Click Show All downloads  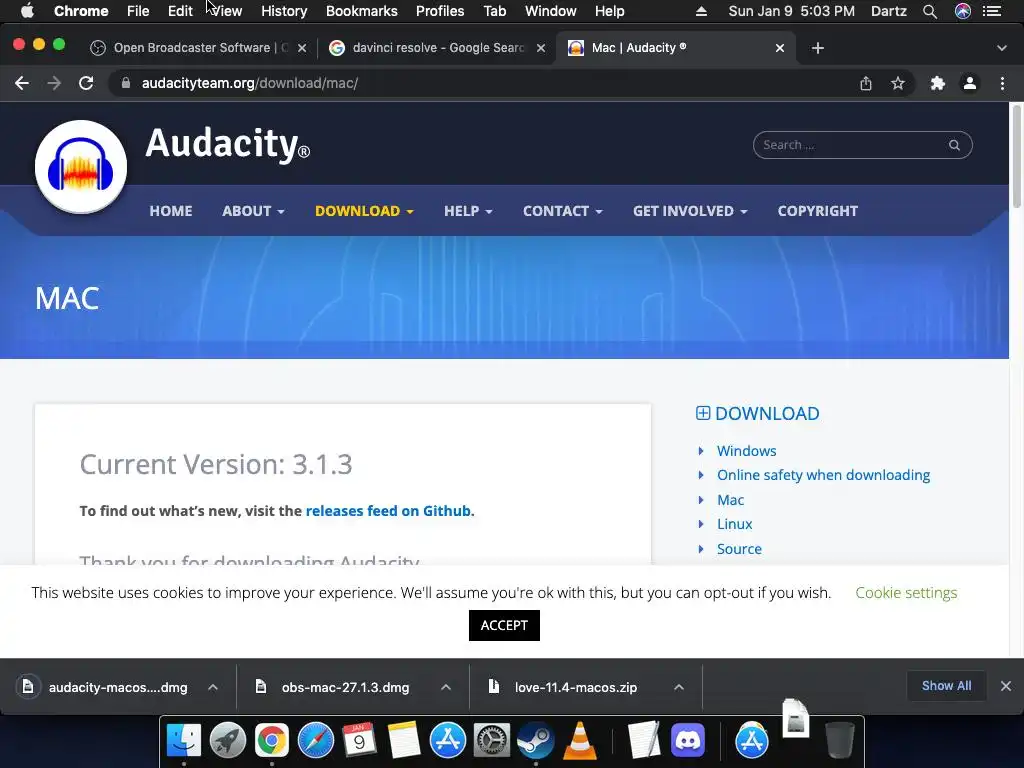[x=946, y=686]
